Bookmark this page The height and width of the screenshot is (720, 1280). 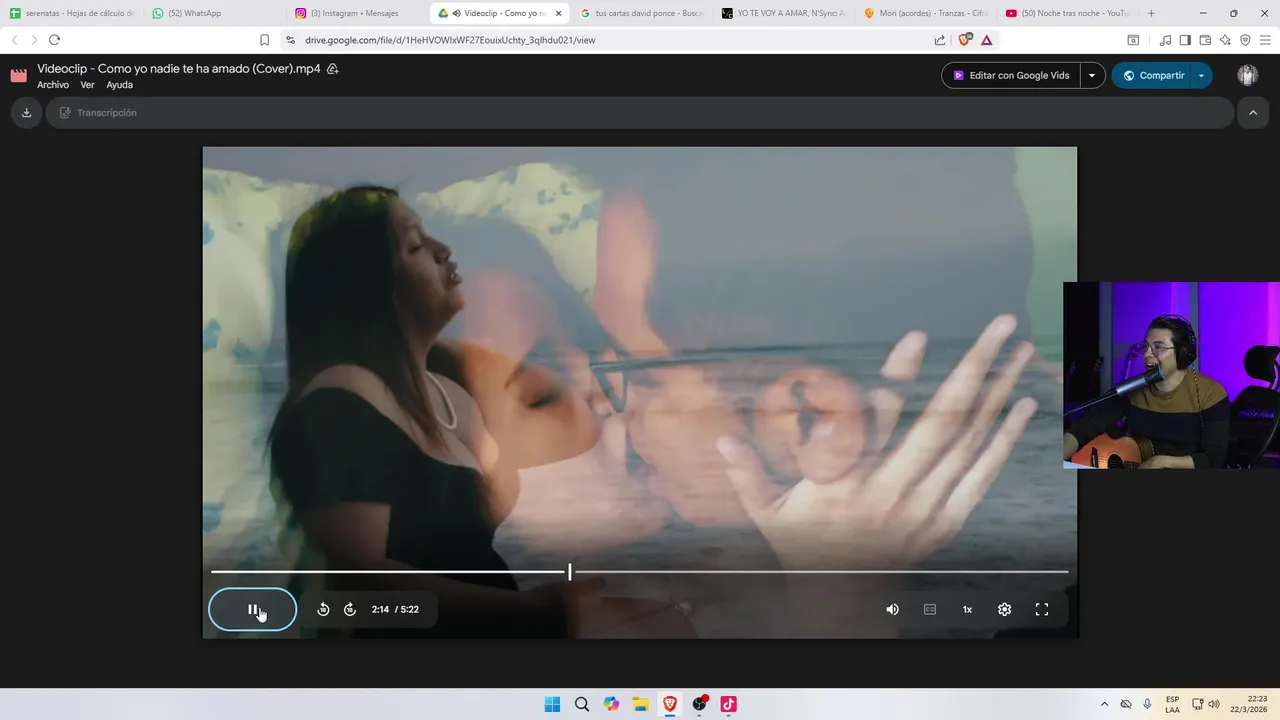264,40
